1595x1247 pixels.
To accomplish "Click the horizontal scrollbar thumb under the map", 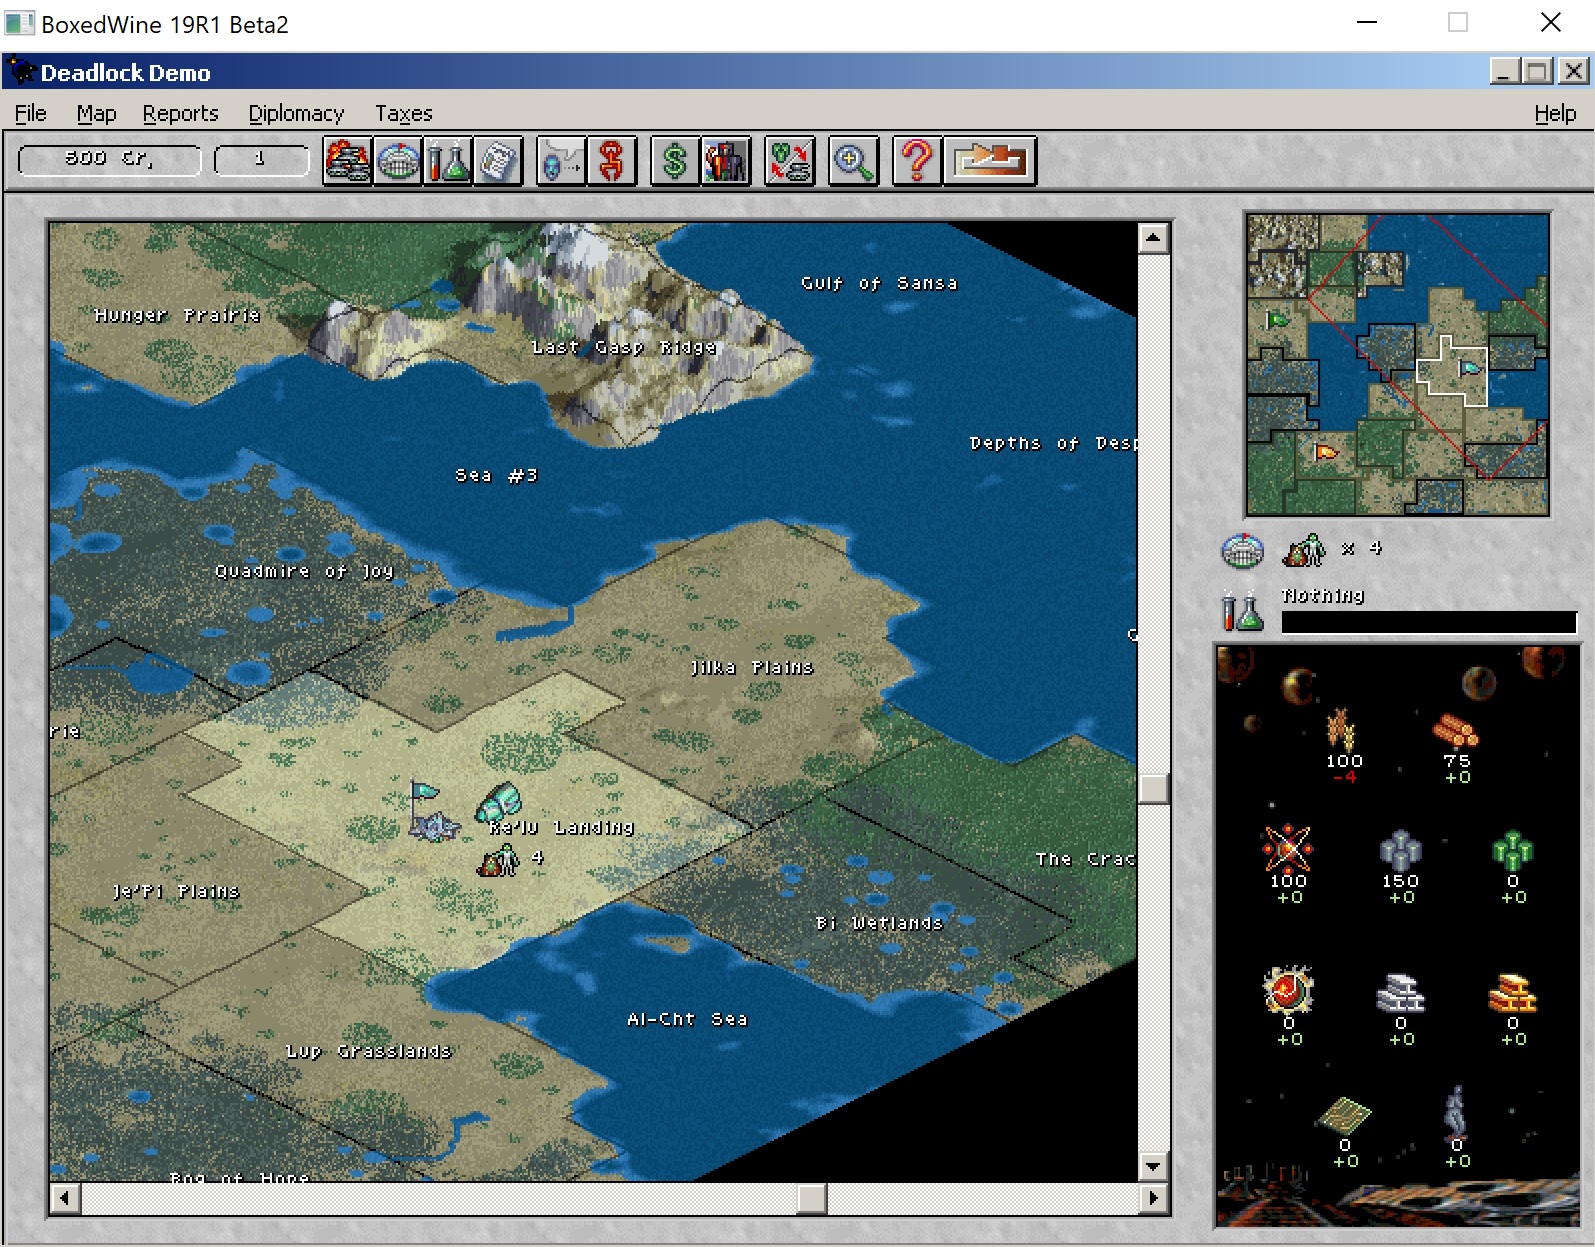I will click(x=811, y=1197).
